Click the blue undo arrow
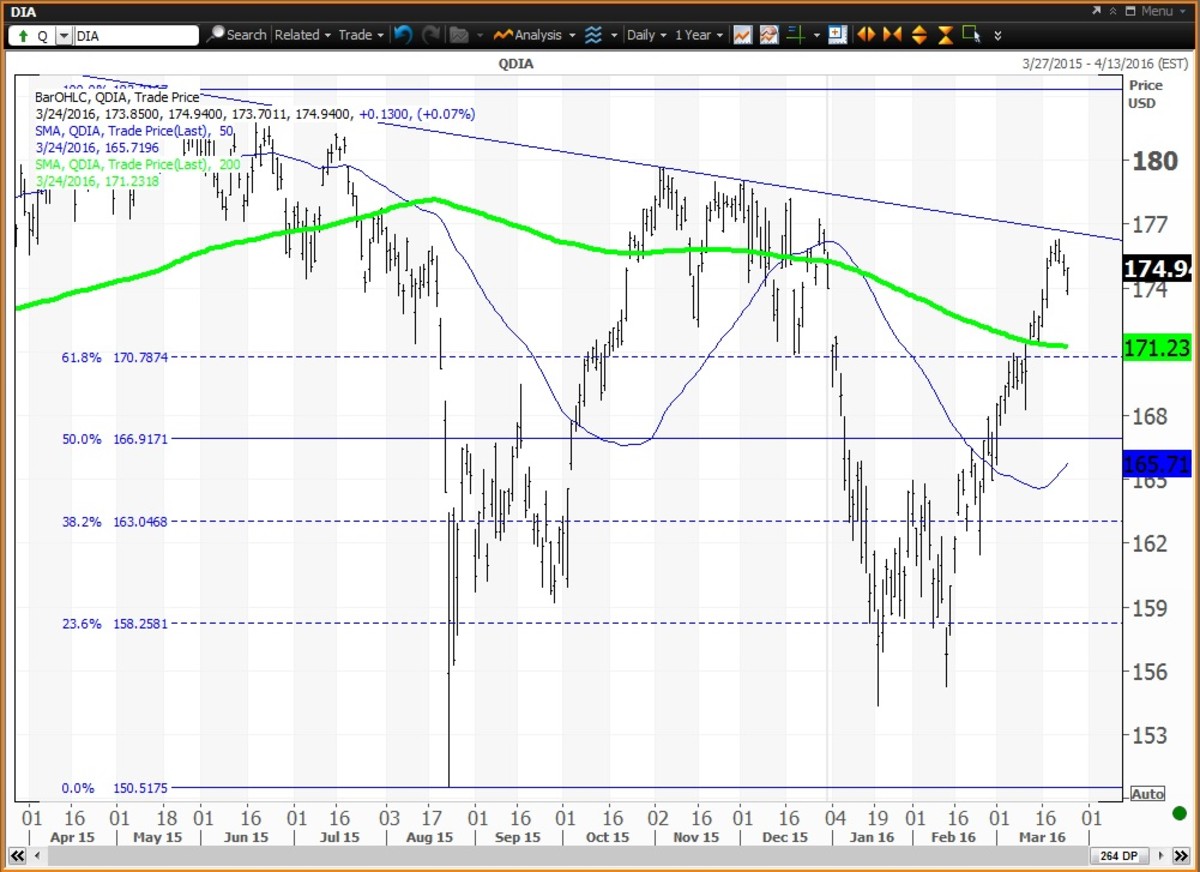 (402, 35)
